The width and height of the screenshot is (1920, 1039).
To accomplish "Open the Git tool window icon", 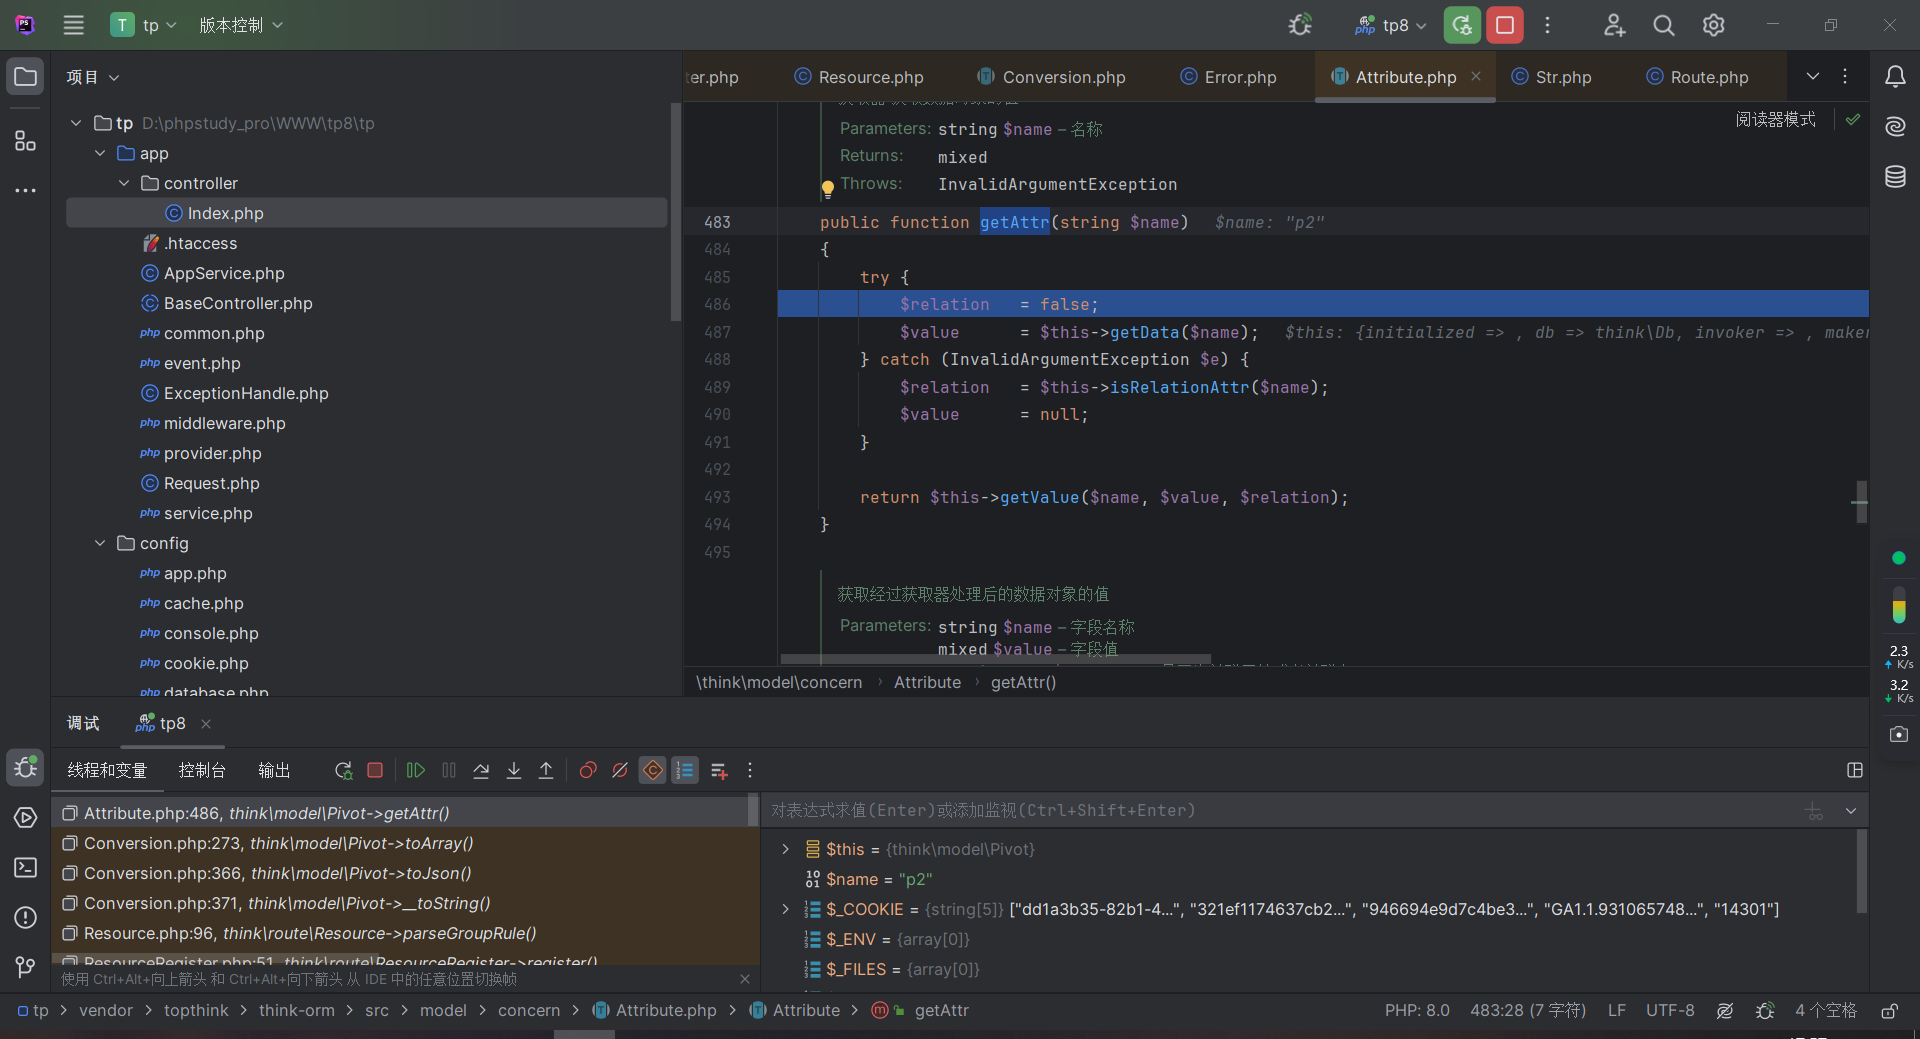I will 26,967.
